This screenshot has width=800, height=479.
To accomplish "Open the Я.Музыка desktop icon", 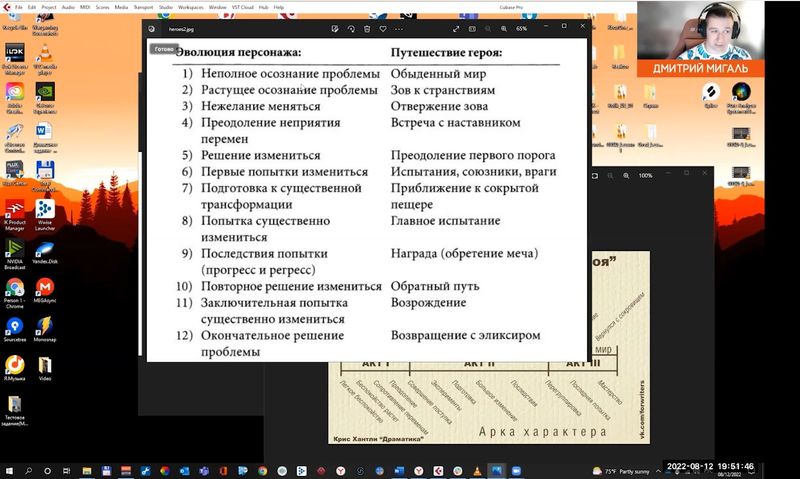I will coord(15,368).
